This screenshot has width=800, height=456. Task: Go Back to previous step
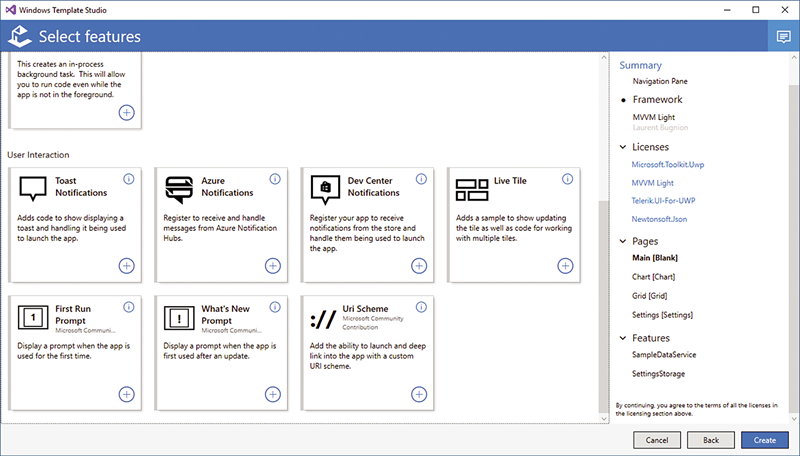(x=711, y=440)
